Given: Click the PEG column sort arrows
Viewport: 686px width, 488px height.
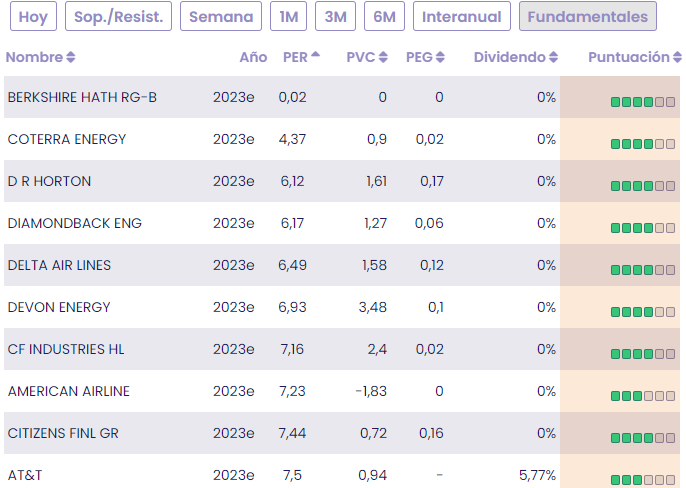Looking at the screenshot, I should [441, 58].
